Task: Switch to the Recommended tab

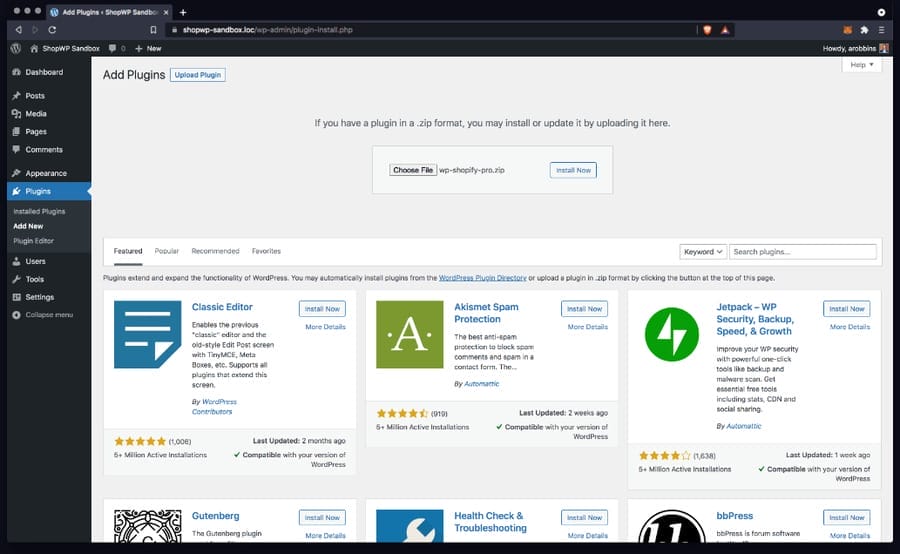Action: click(x=215, y=251)
